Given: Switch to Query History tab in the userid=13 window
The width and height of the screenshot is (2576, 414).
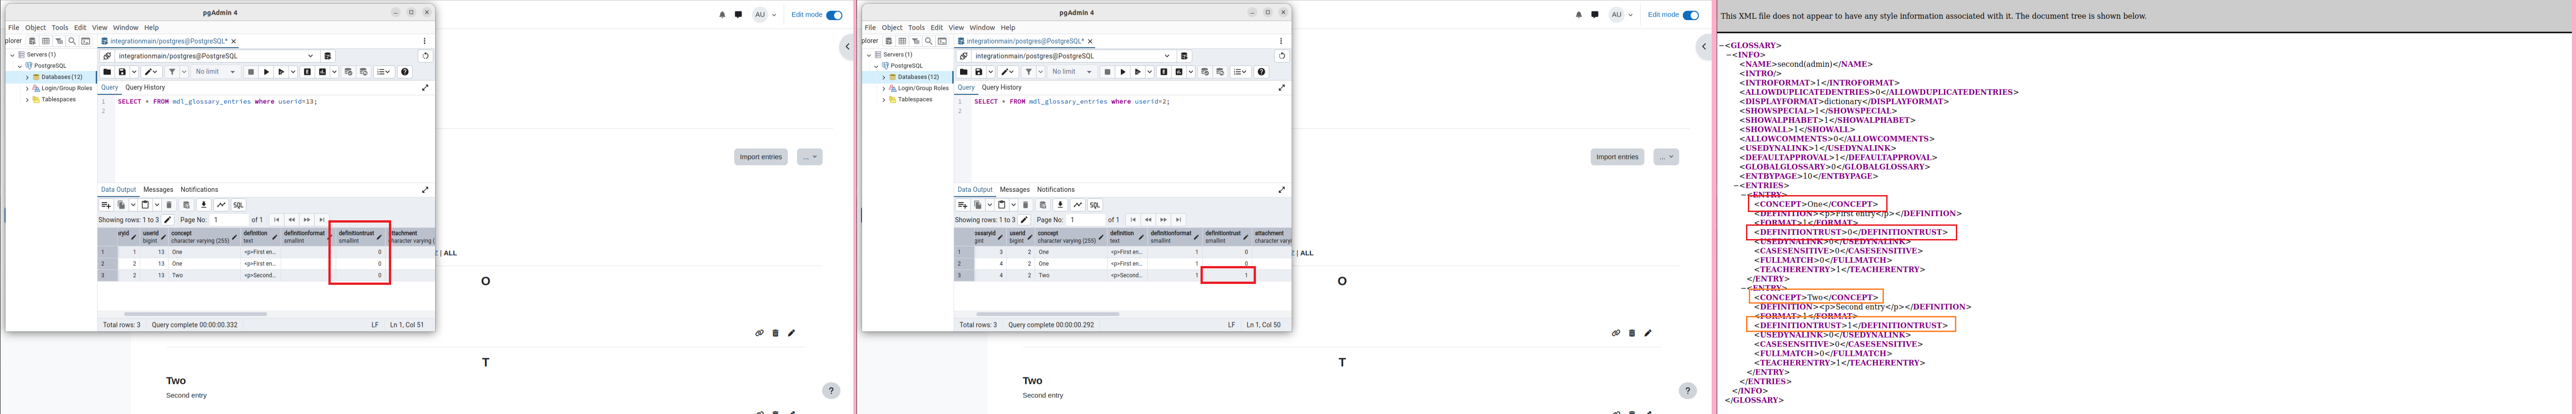Looking at the screenshot, I should pos(145,88).
